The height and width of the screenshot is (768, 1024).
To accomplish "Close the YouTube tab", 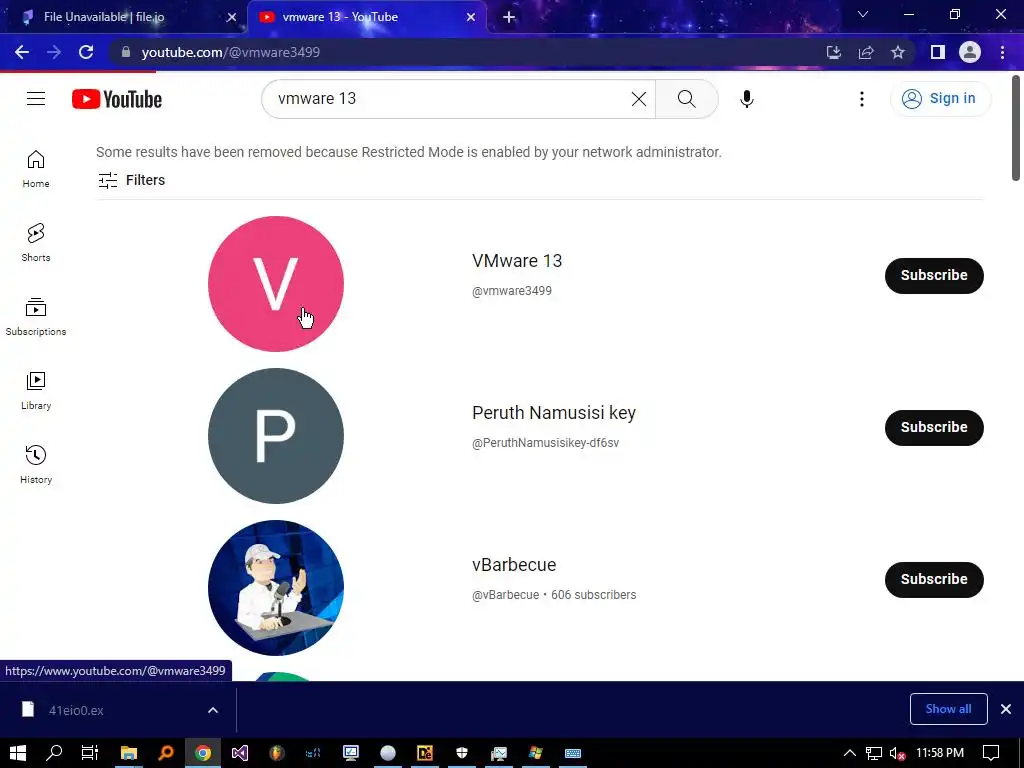I will coord(471,18).
